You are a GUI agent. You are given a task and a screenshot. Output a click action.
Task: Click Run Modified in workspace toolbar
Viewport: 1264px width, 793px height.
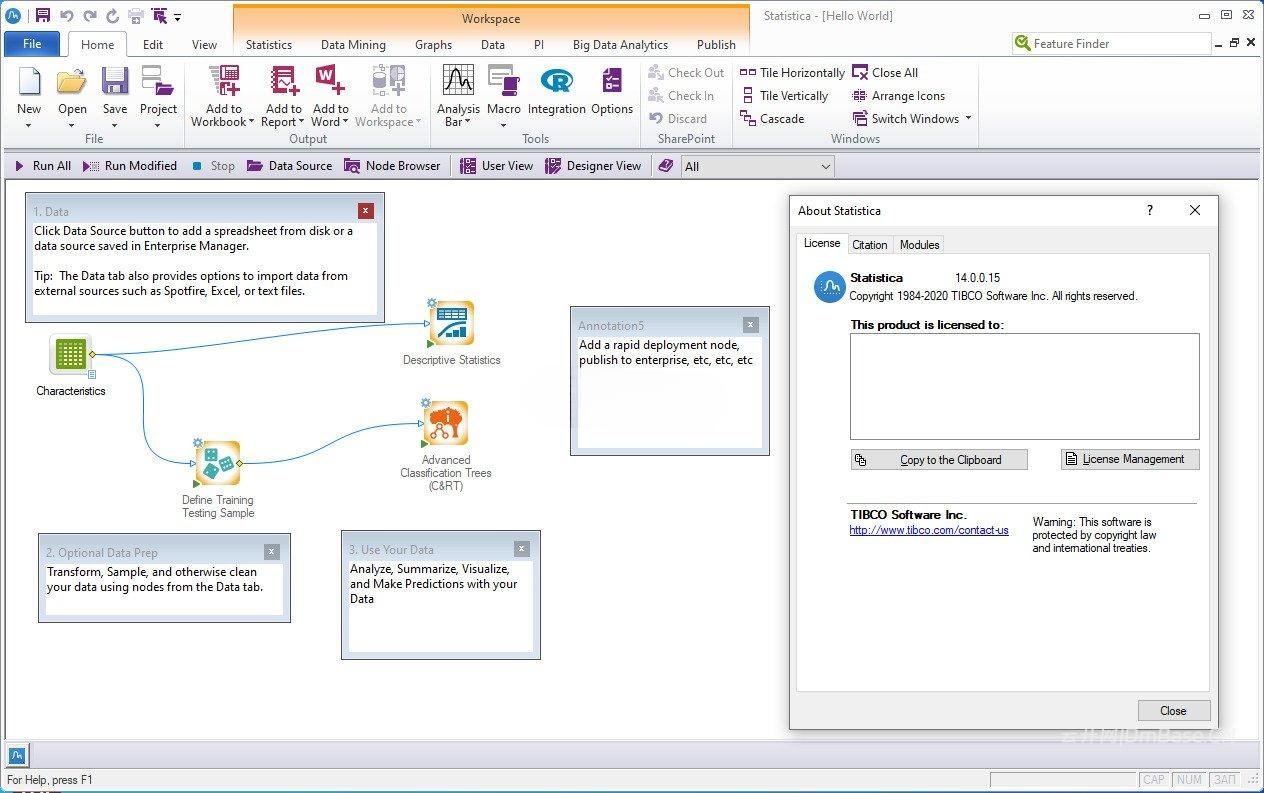point(130,166)
